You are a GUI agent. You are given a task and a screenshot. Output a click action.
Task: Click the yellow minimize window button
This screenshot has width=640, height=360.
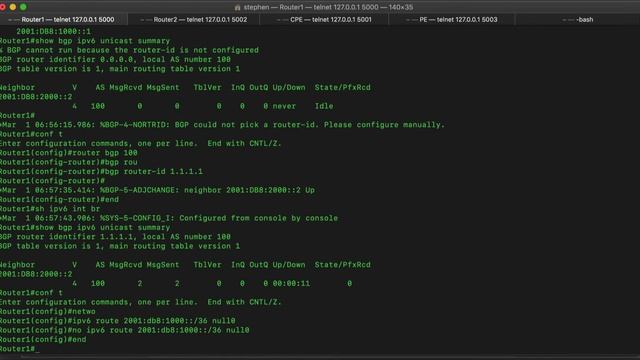point(13,7)
